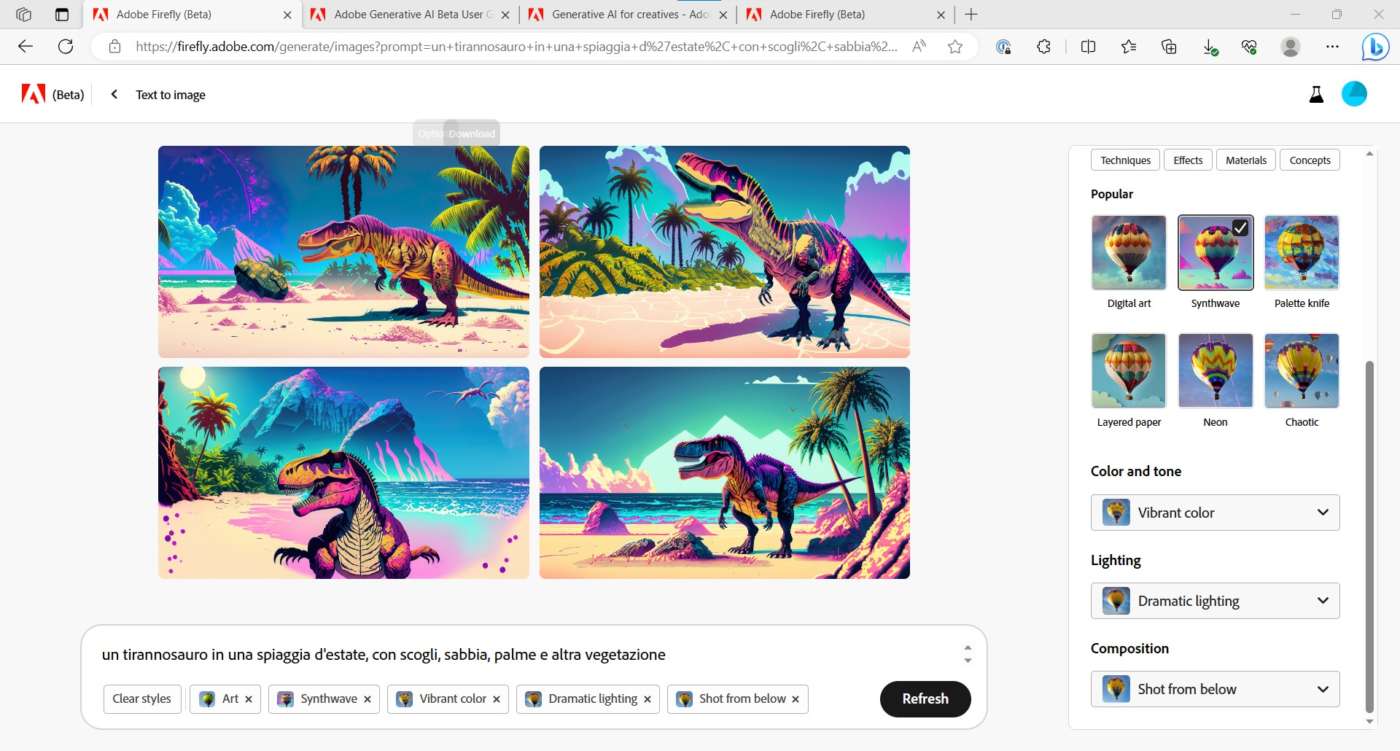Open the browser Settings and more menu
The width and height of the screenshot is (1400, 751).
(x=1332, y=46)
